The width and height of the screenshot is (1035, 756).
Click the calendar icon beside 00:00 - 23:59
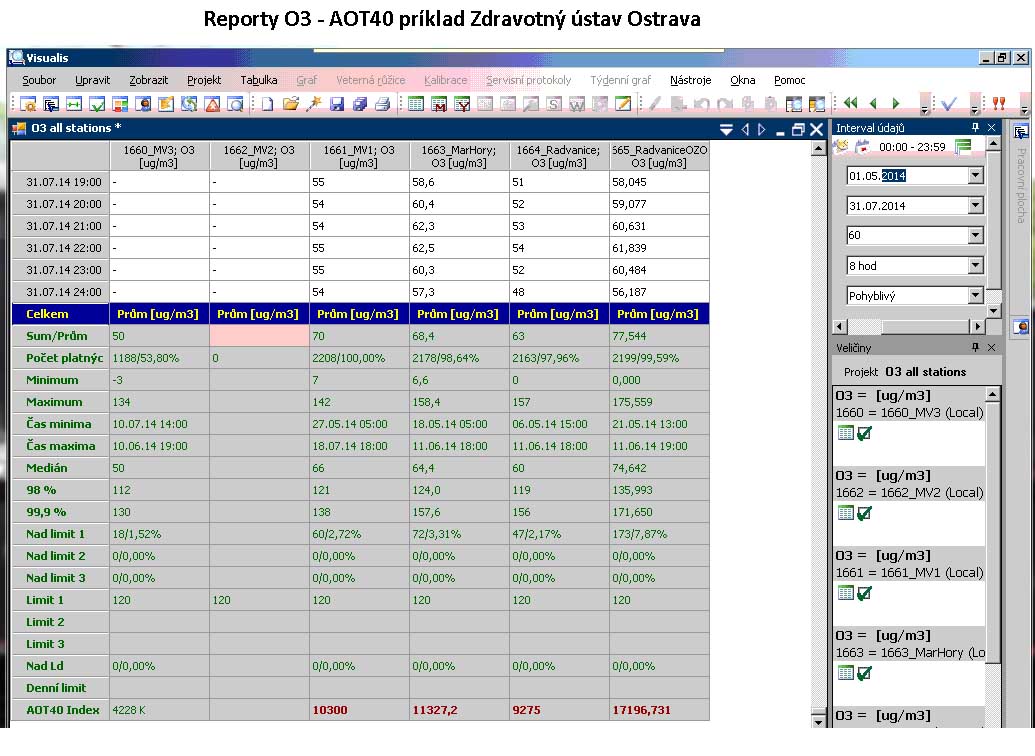click(863, 147)
